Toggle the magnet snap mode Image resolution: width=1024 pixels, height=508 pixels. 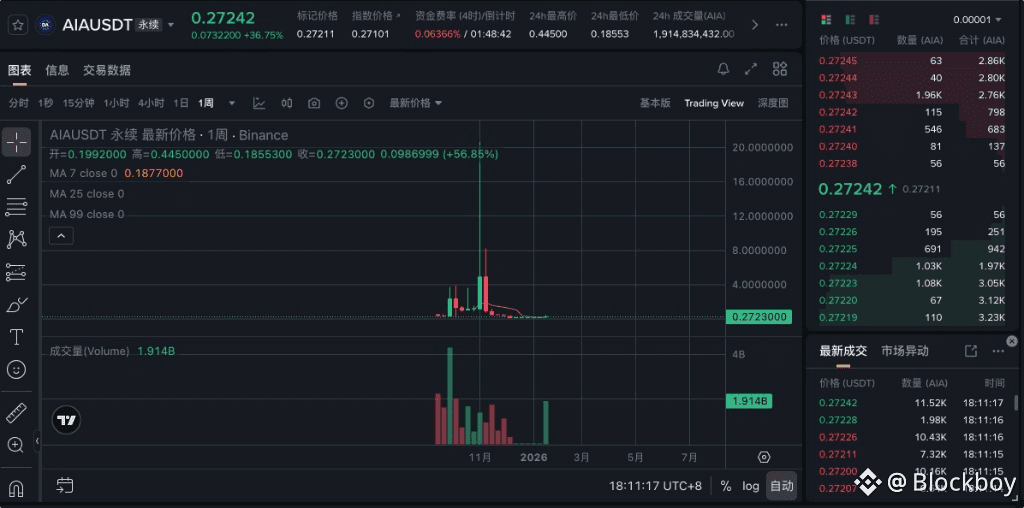click(16, 488)
